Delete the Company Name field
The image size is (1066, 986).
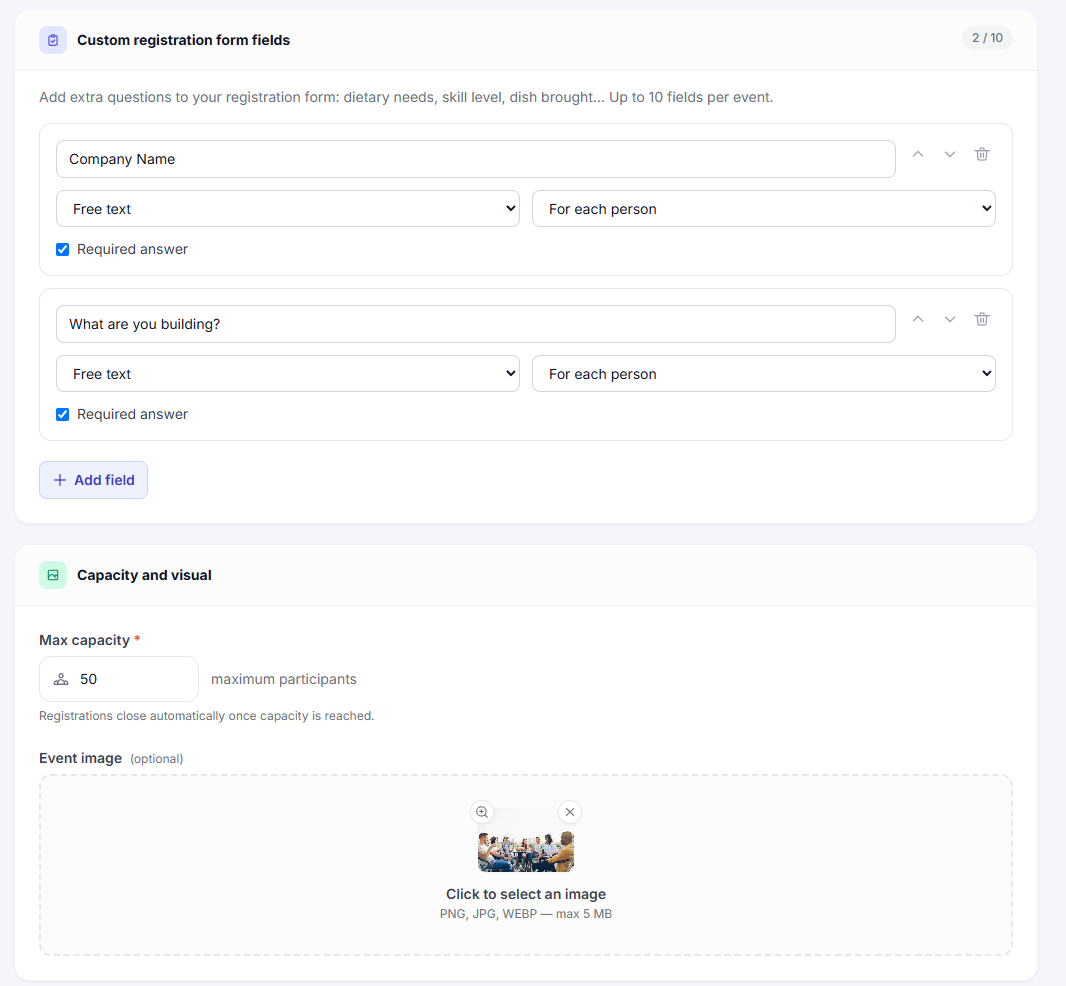(x=982, y=154)
